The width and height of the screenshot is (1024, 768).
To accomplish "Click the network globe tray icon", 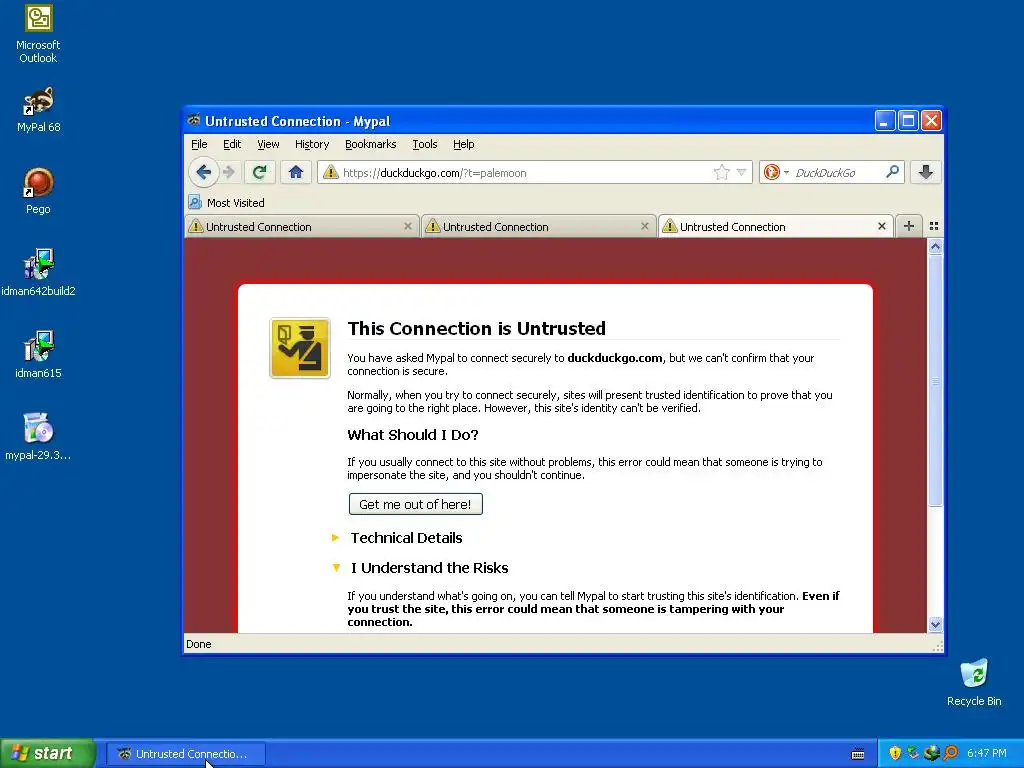I will [931, 753].
